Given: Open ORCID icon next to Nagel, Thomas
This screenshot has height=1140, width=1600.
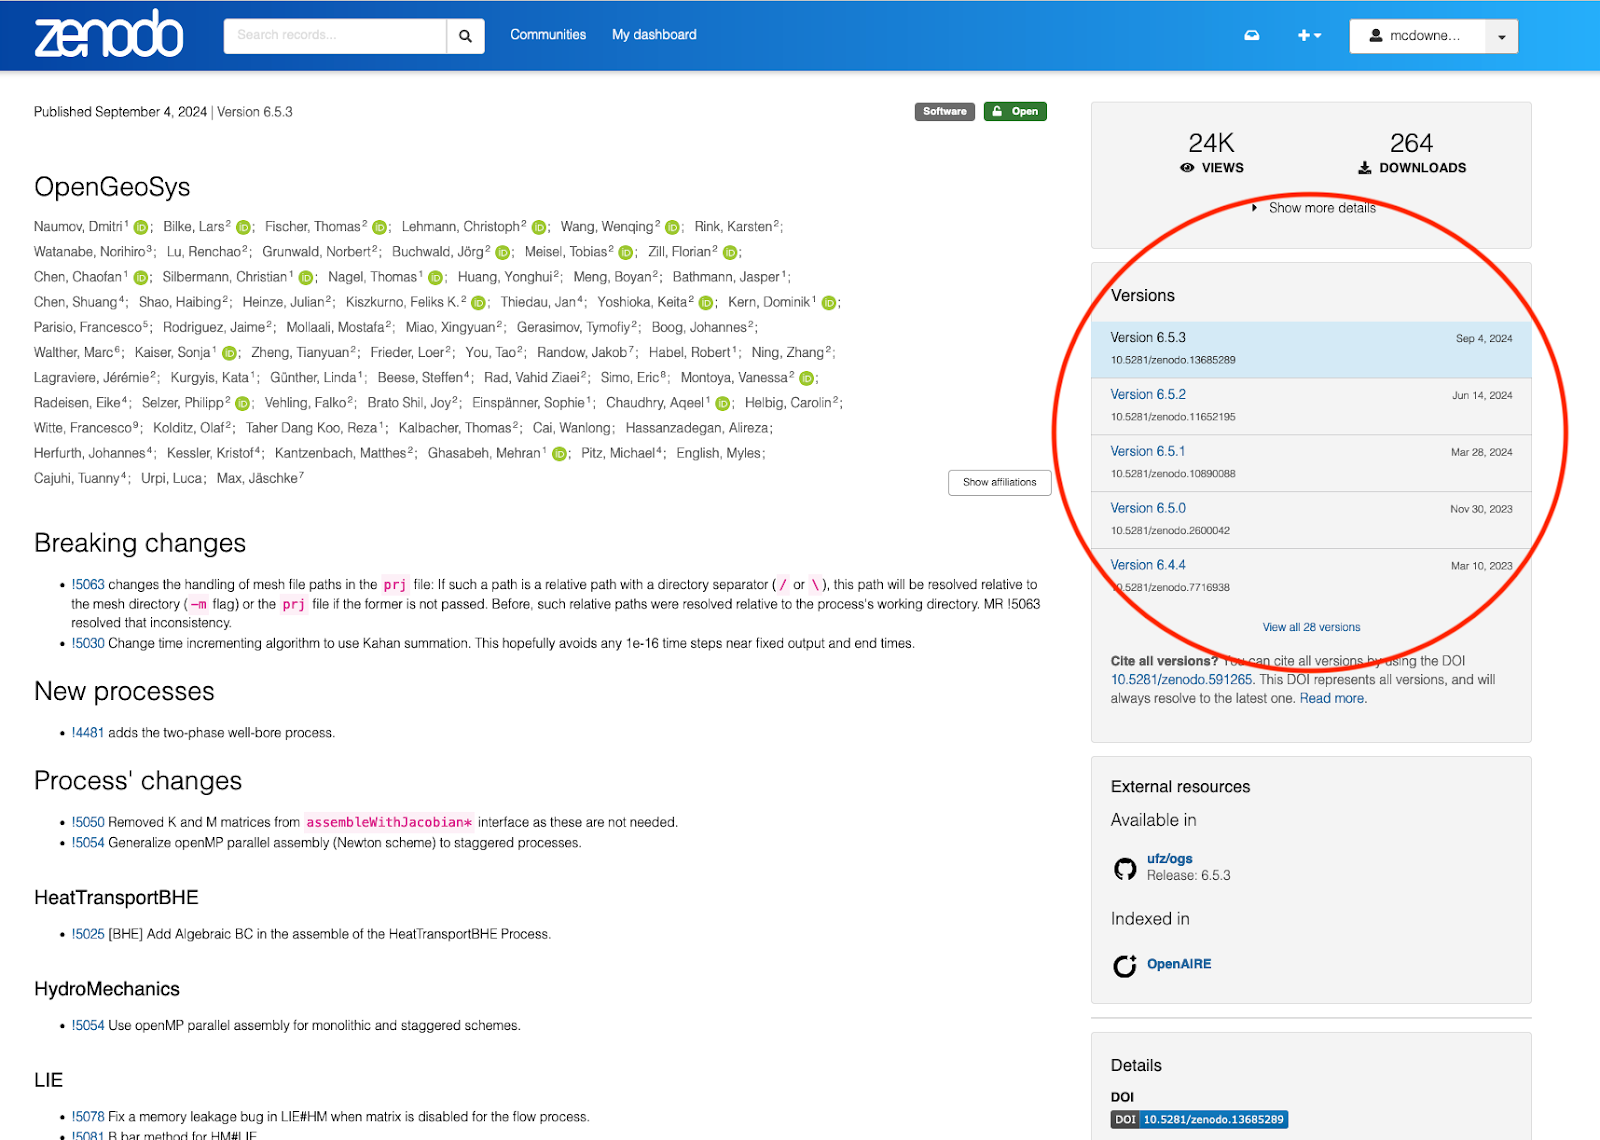Looking at the screenshot, I should click(435, 277).
